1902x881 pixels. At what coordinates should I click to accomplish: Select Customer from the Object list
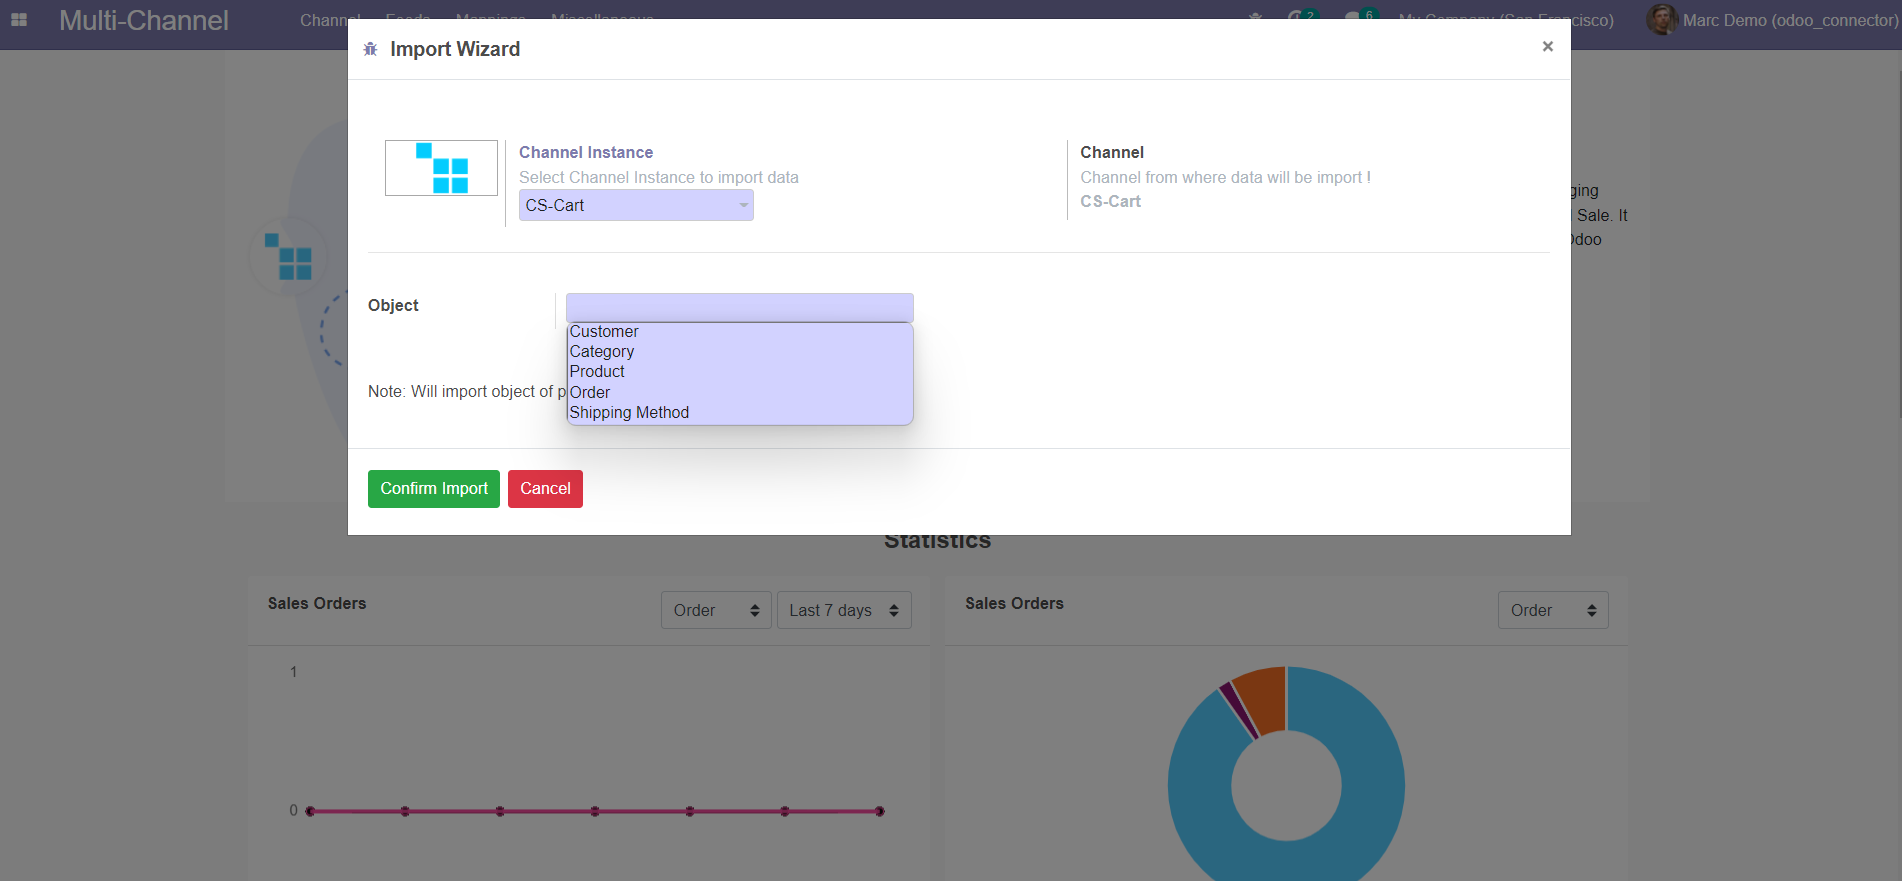(604, 332)
